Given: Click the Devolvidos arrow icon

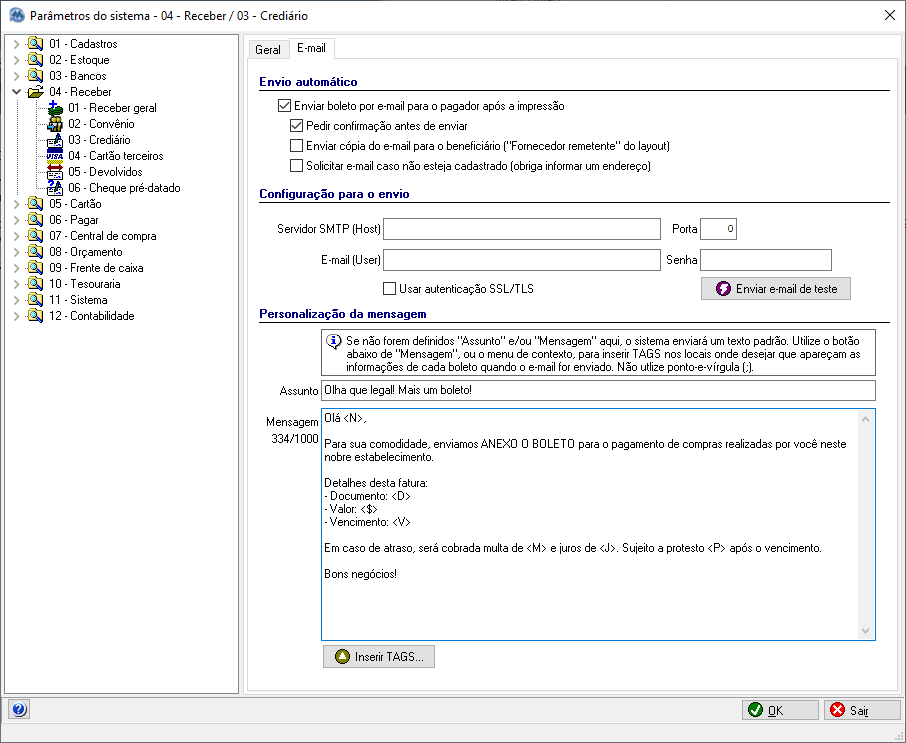Looking at the screenshot, I should 55,172.
